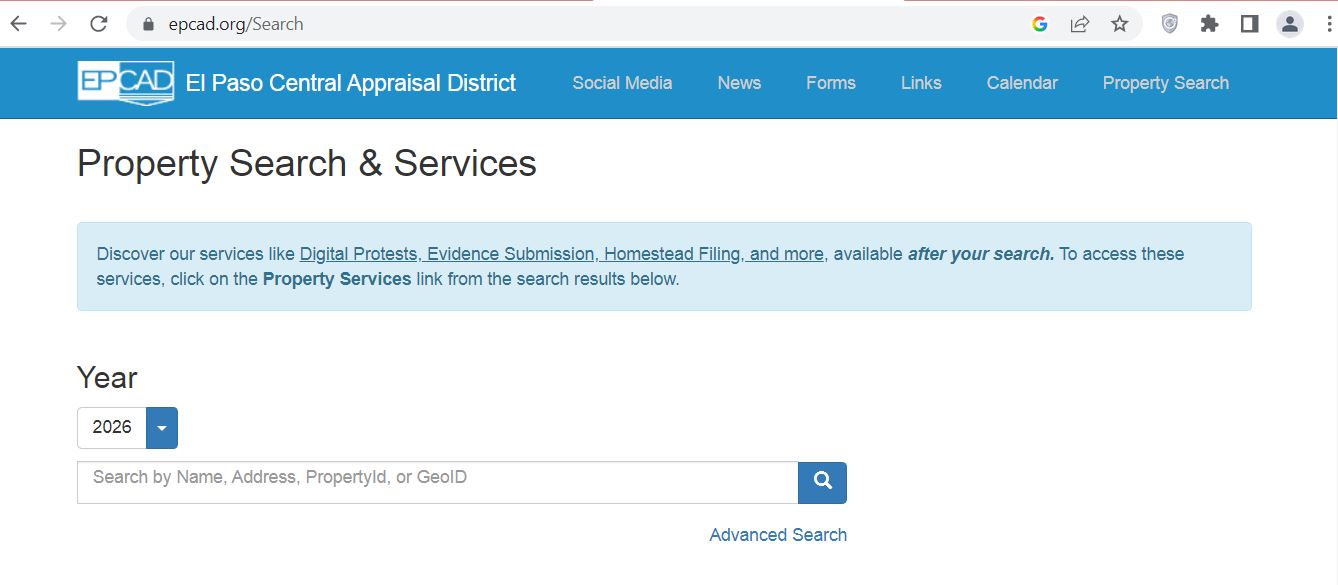Follow the Digital Protests, Evidence Submission link
Viewport: 1338px width, 585px height.
tap(562, 254)
